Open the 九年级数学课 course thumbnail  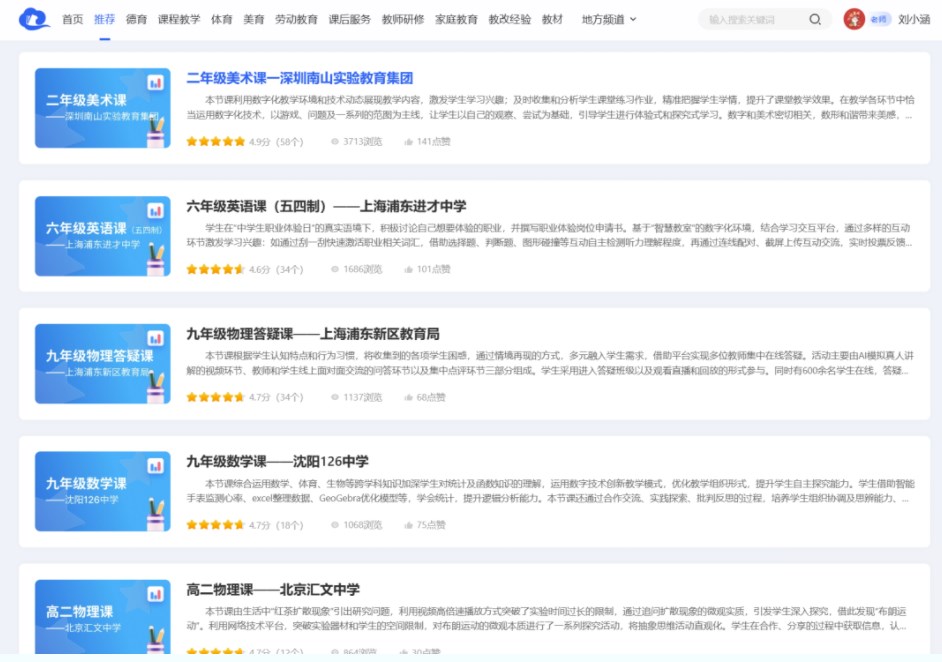click(x=103, y=491)
